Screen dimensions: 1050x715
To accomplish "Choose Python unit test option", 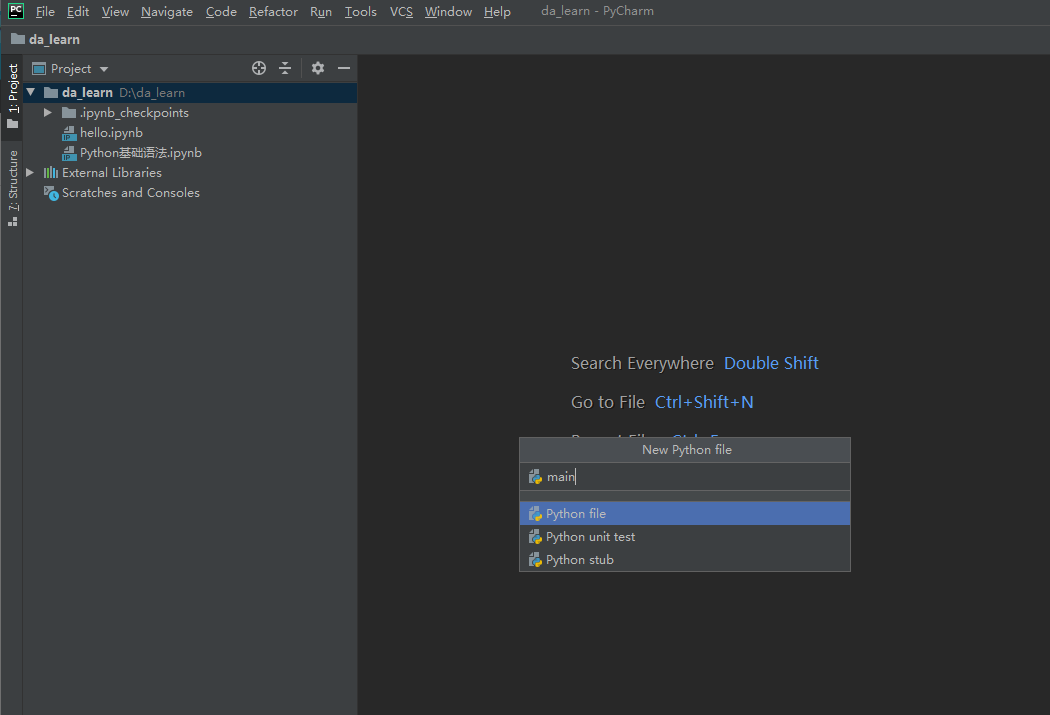I will [684, 537].
